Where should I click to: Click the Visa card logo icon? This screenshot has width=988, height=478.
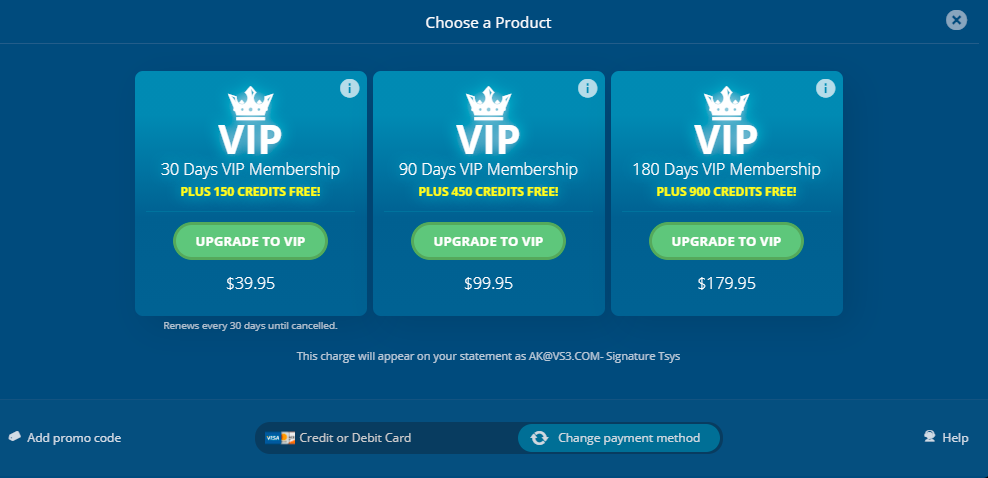tap(272, 438)
